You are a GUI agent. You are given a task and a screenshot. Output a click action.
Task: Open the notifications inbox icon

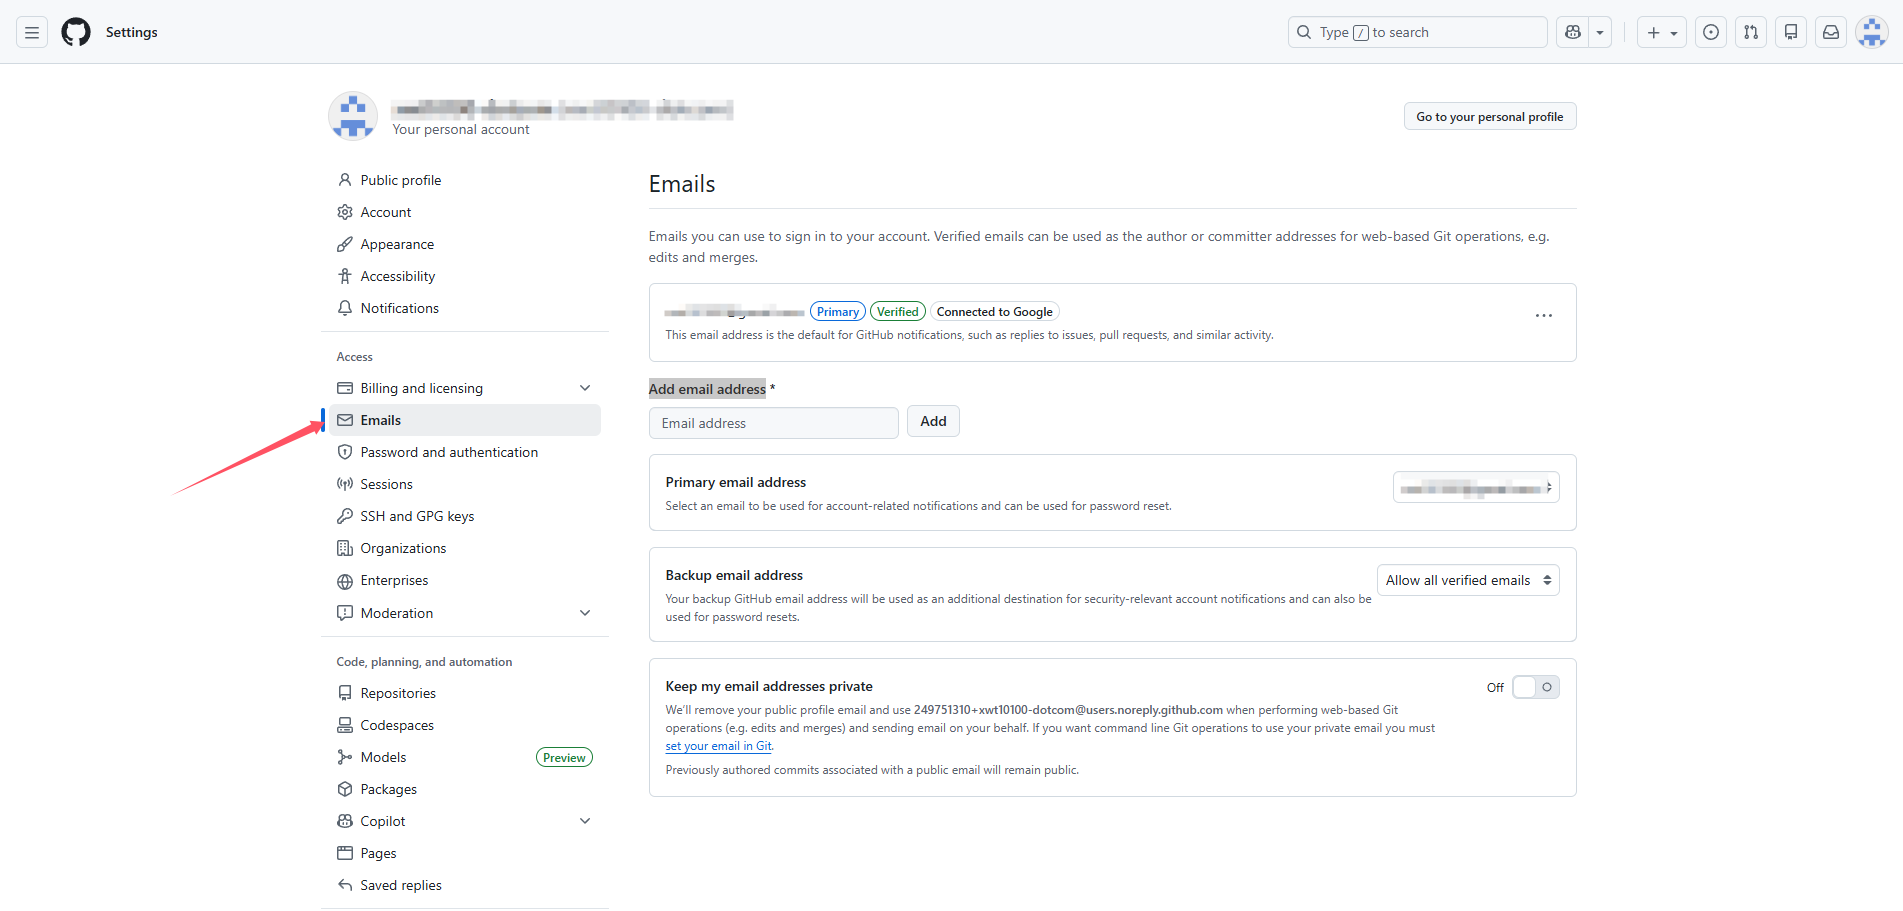(1831, 32)
